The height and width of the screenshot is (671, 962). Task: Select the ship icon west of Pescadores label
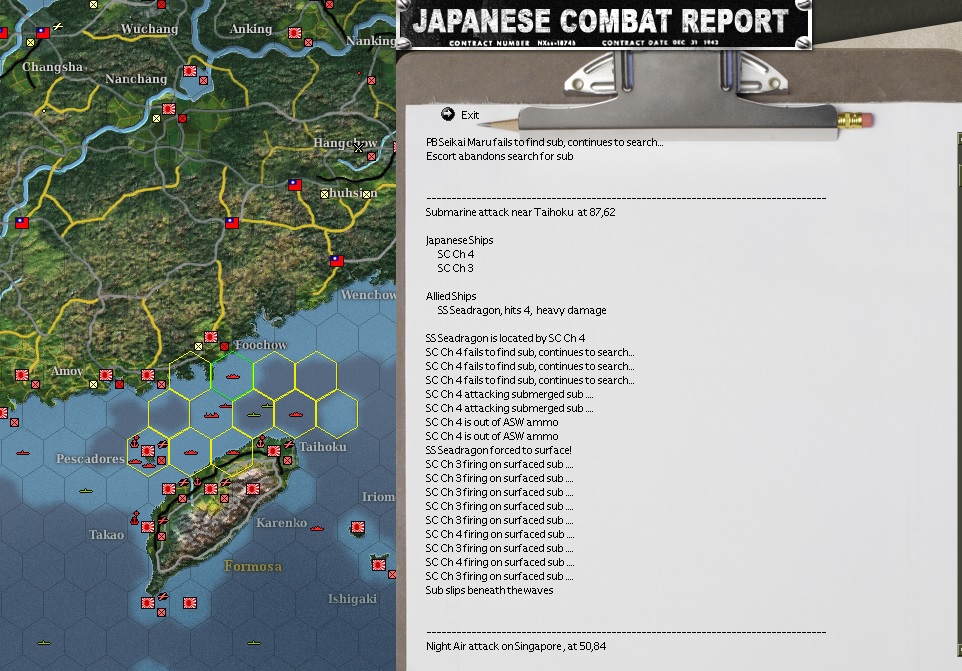(23, 453)
